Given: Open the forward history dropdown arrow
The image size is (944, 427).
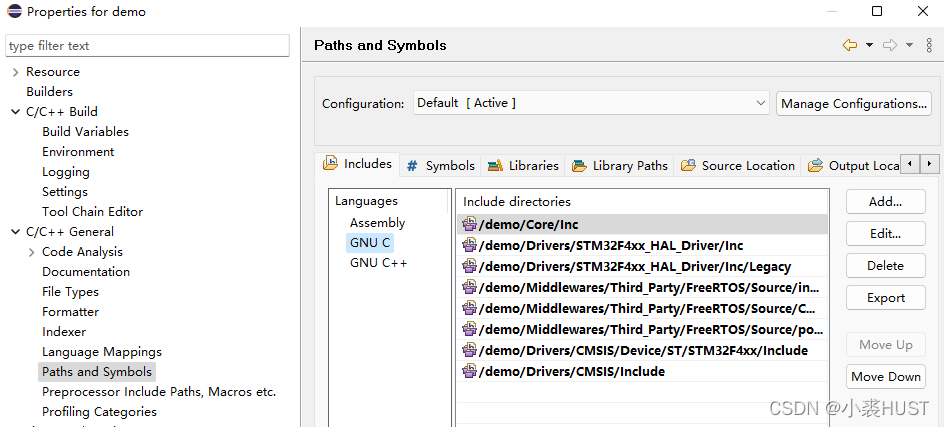Looking at the screenshot, I should coord(909,45).
